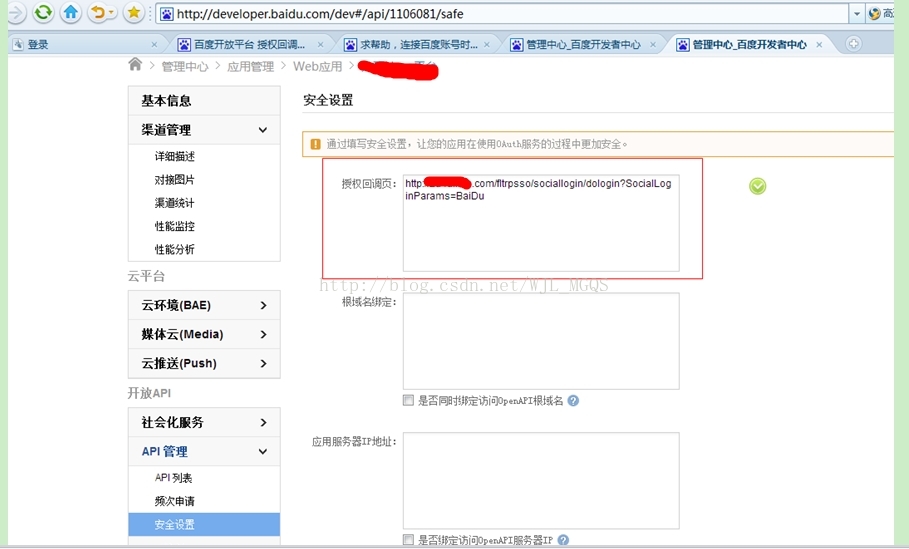Close the 求帮助 tab
This screenshot has height=549, width=909.
(x=486, y=45)
